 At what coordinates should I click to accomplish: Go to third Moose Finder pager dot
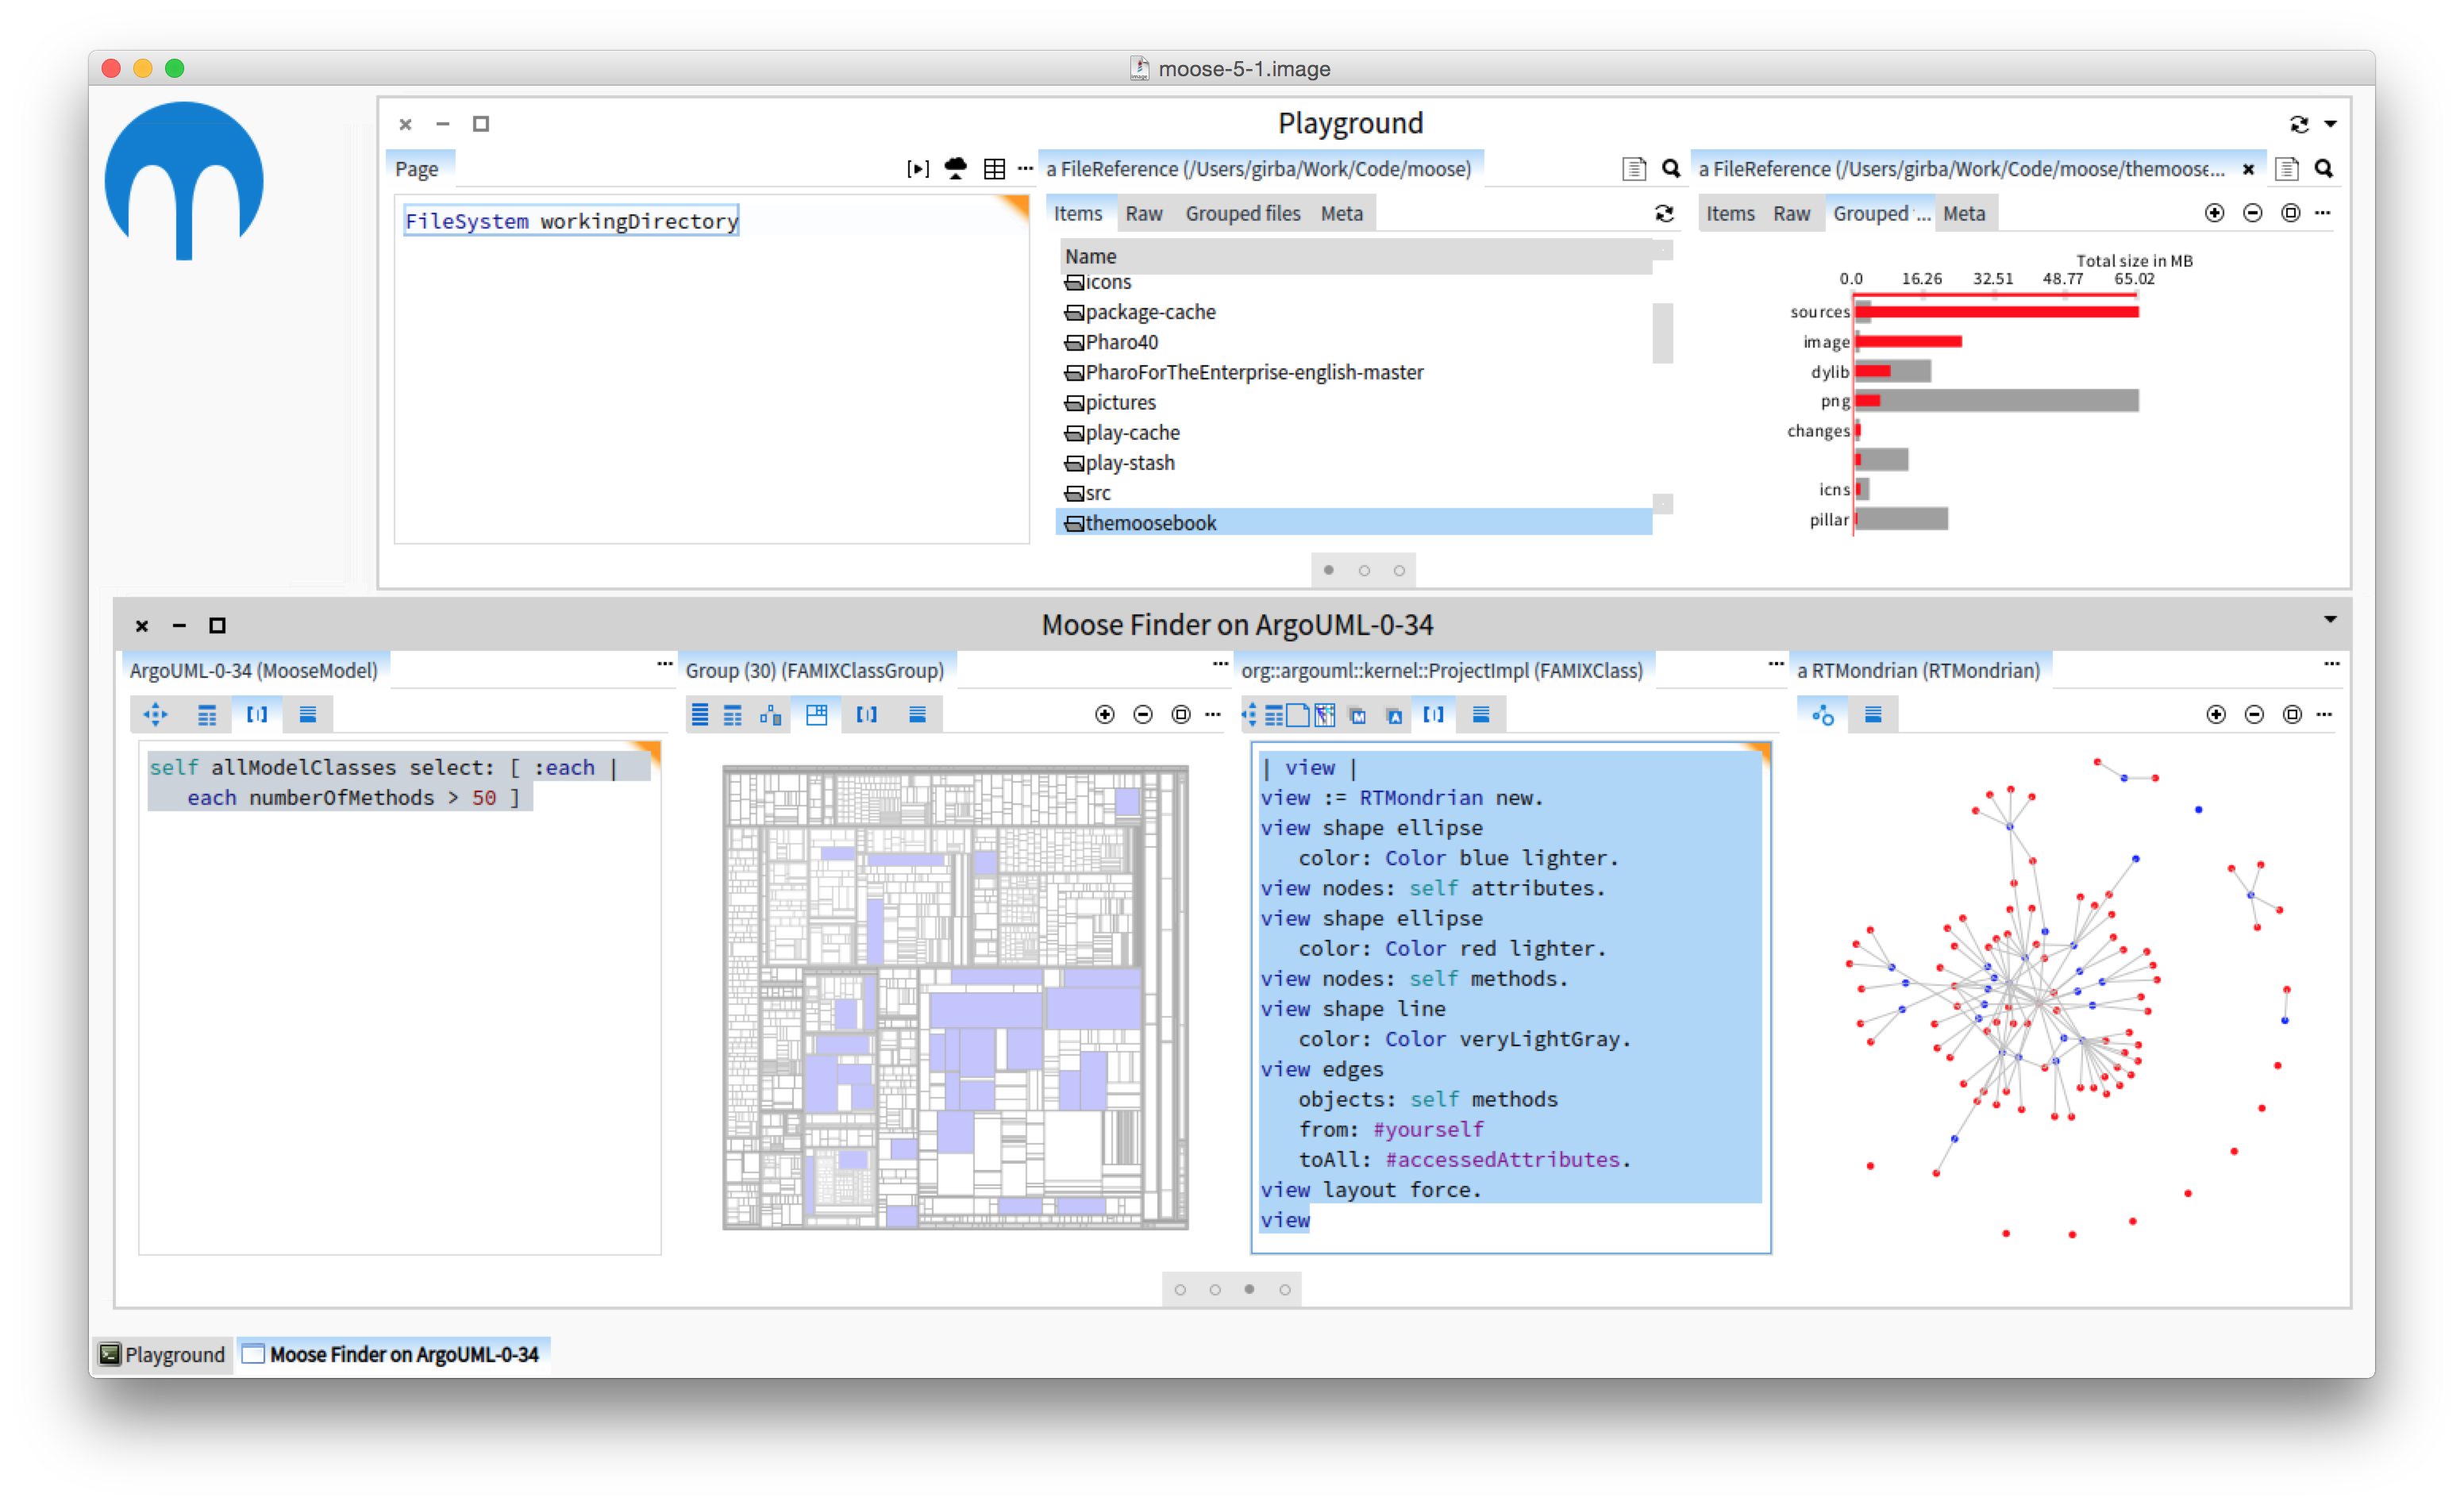(x=1249, y=1289)
